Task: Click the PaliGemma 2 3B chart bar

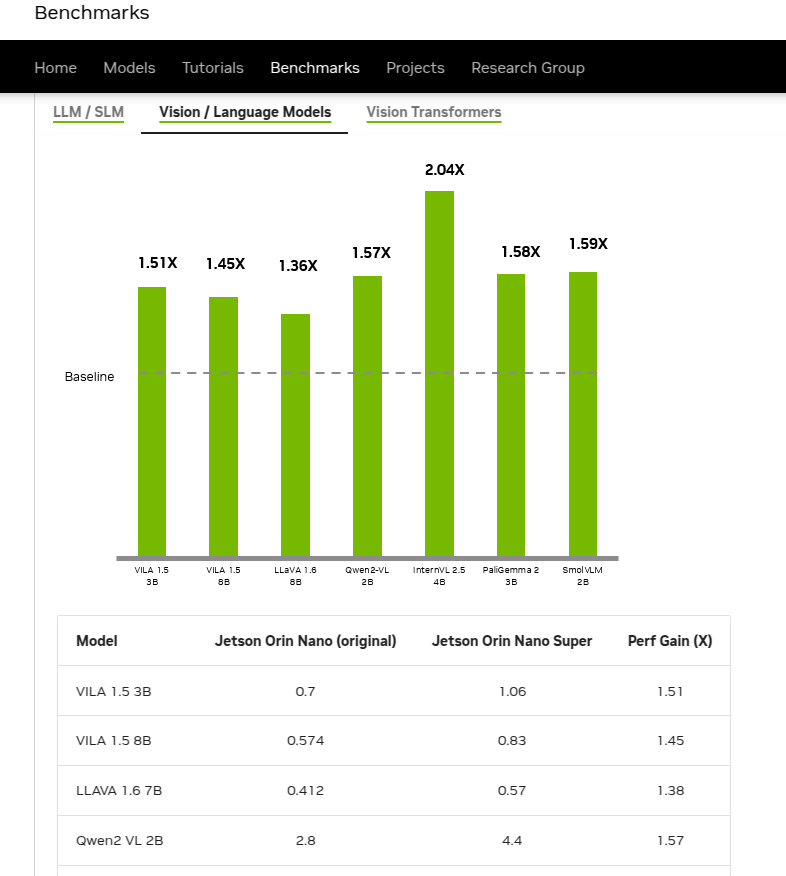Action: 511,415
